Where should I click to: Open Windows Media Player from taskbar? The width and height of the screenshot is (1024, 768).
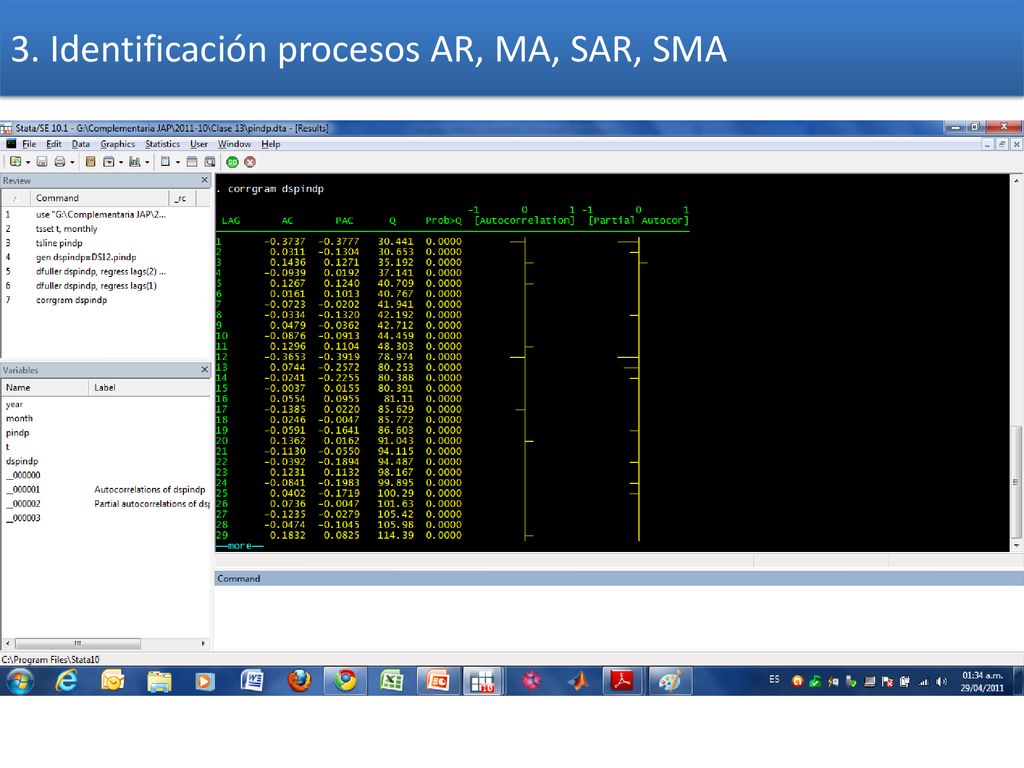pyautogui.click(x=204, y=681)
